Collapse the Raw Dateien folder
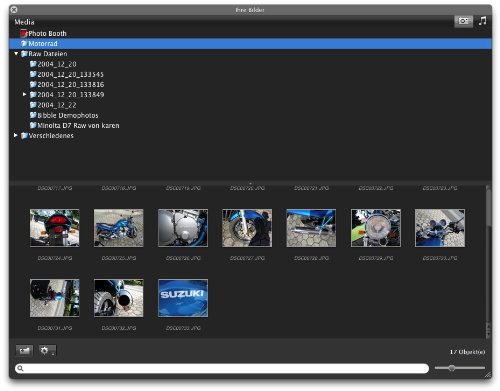 tap(16, 53)
